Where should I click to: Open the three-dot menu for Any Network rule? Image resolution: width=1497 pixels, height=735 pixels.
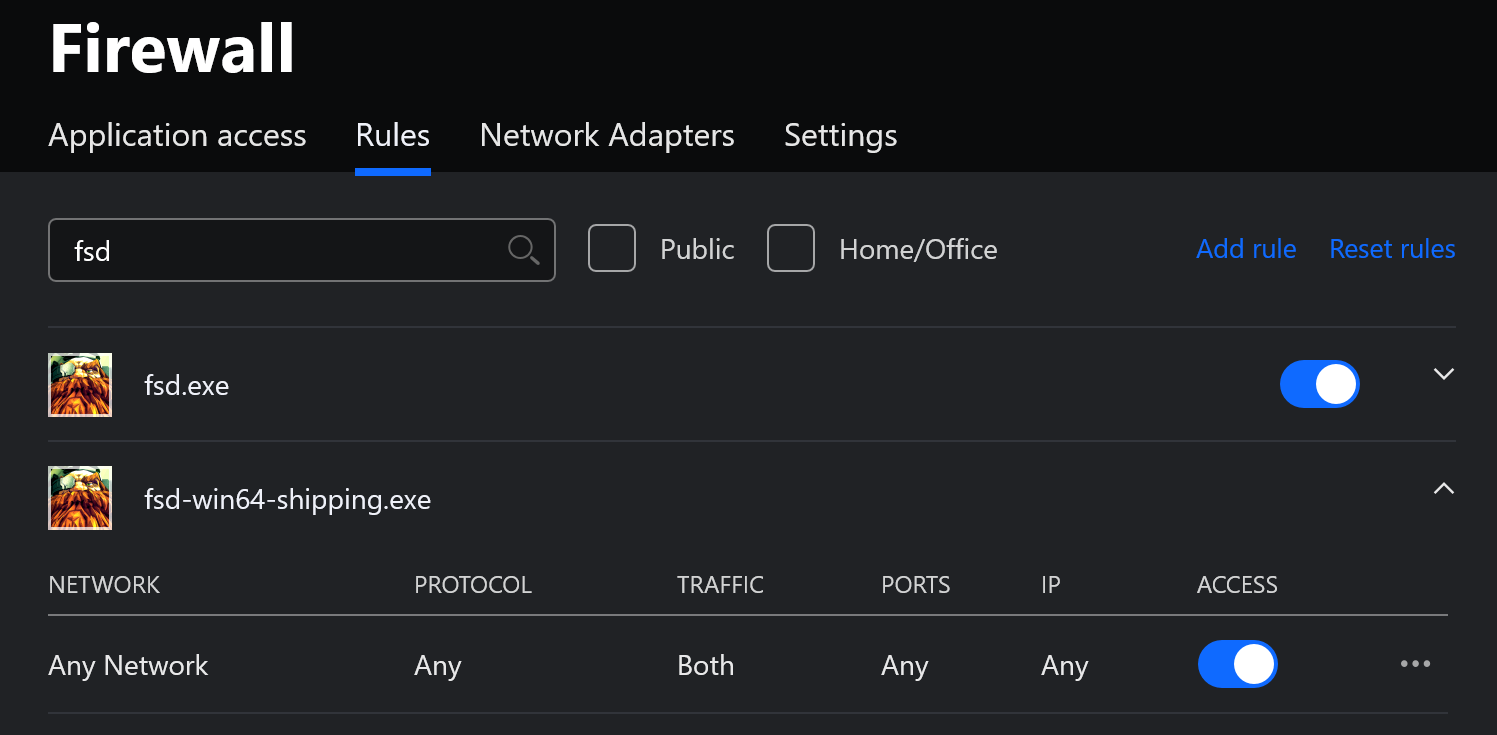pos(1415,664)
